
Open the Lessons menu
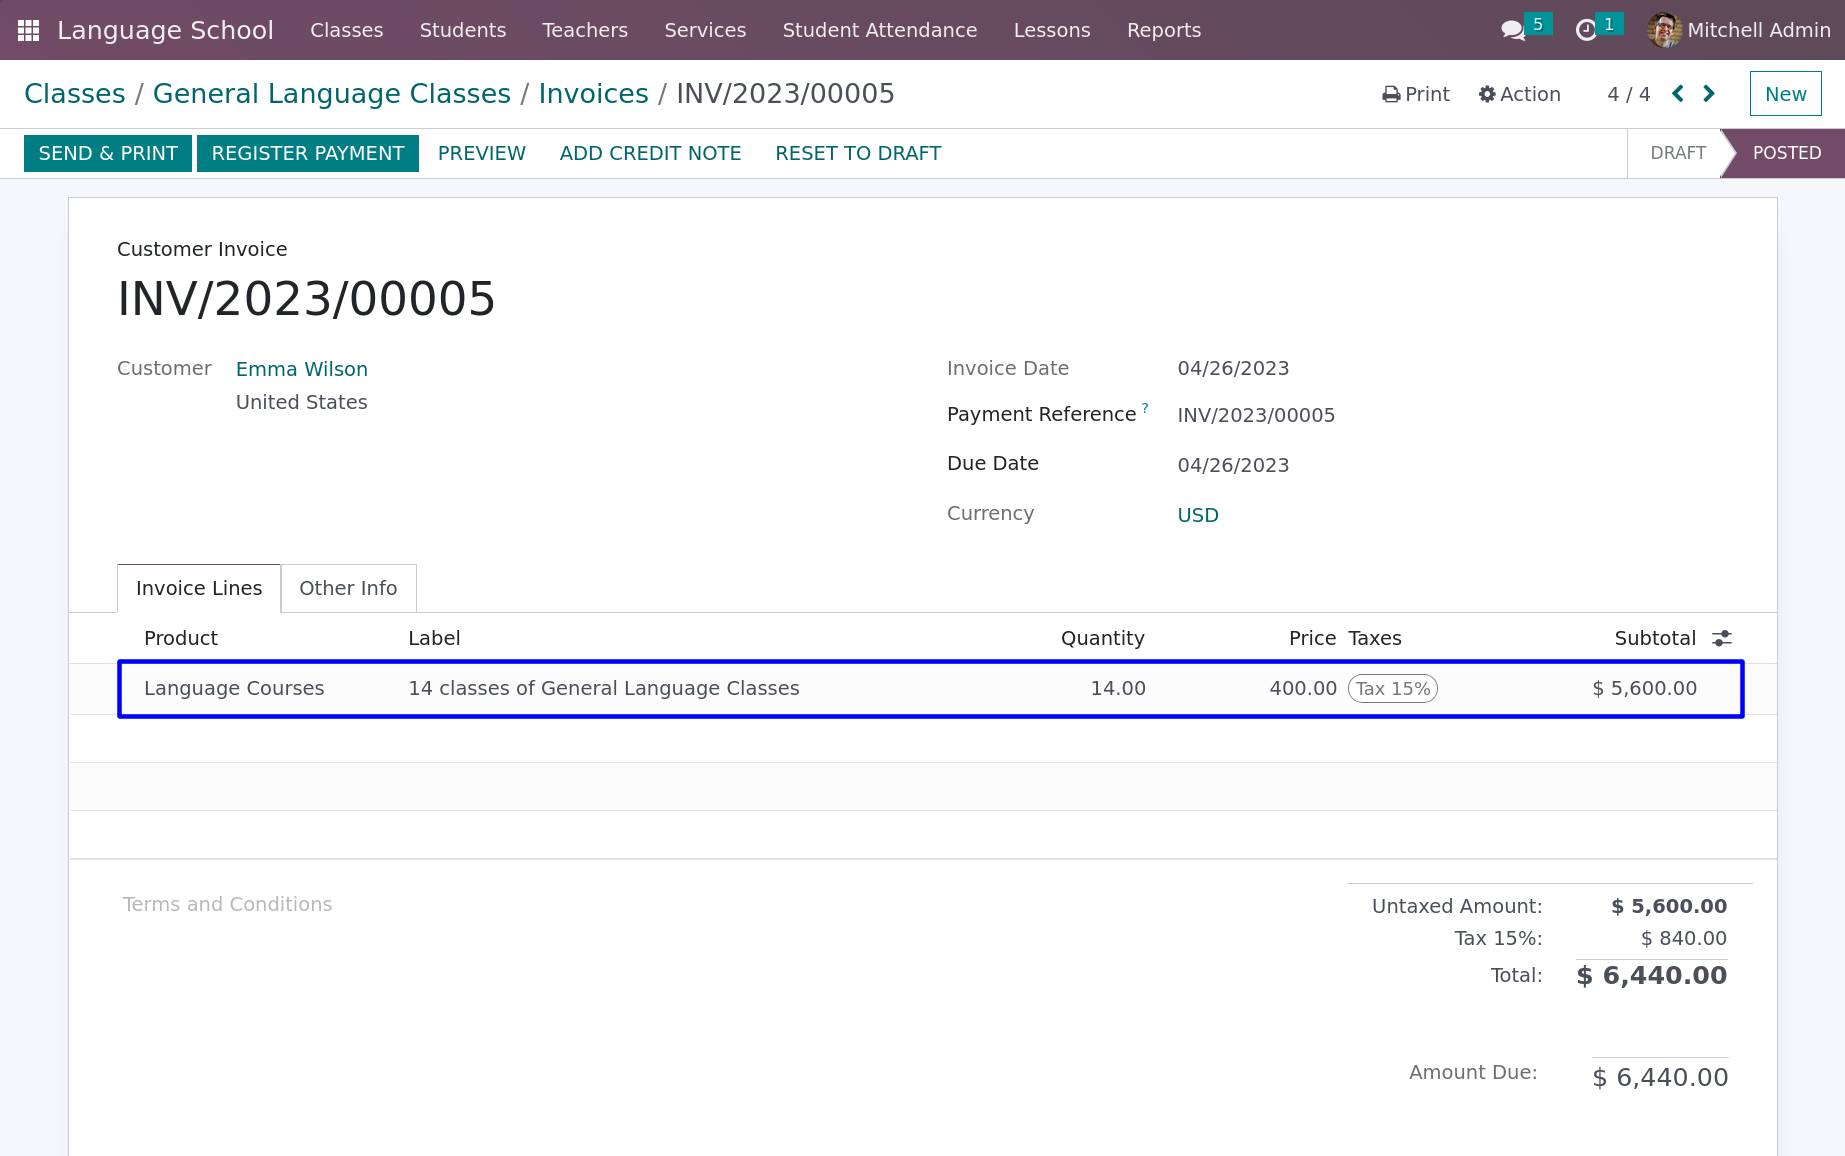pos(1052,30)
